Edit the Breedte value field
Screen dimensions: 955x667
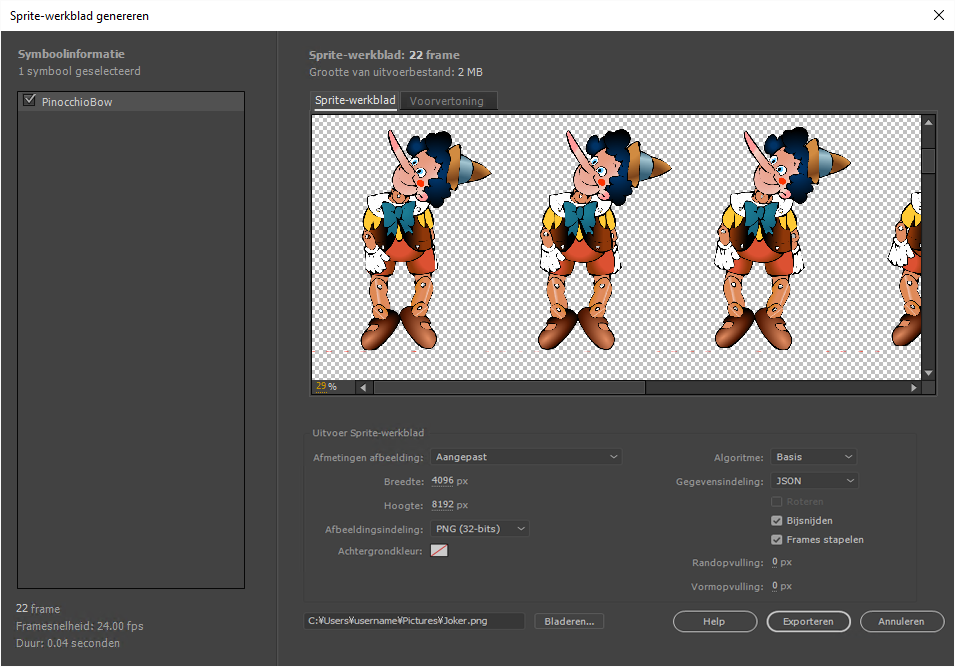(443, 480)
